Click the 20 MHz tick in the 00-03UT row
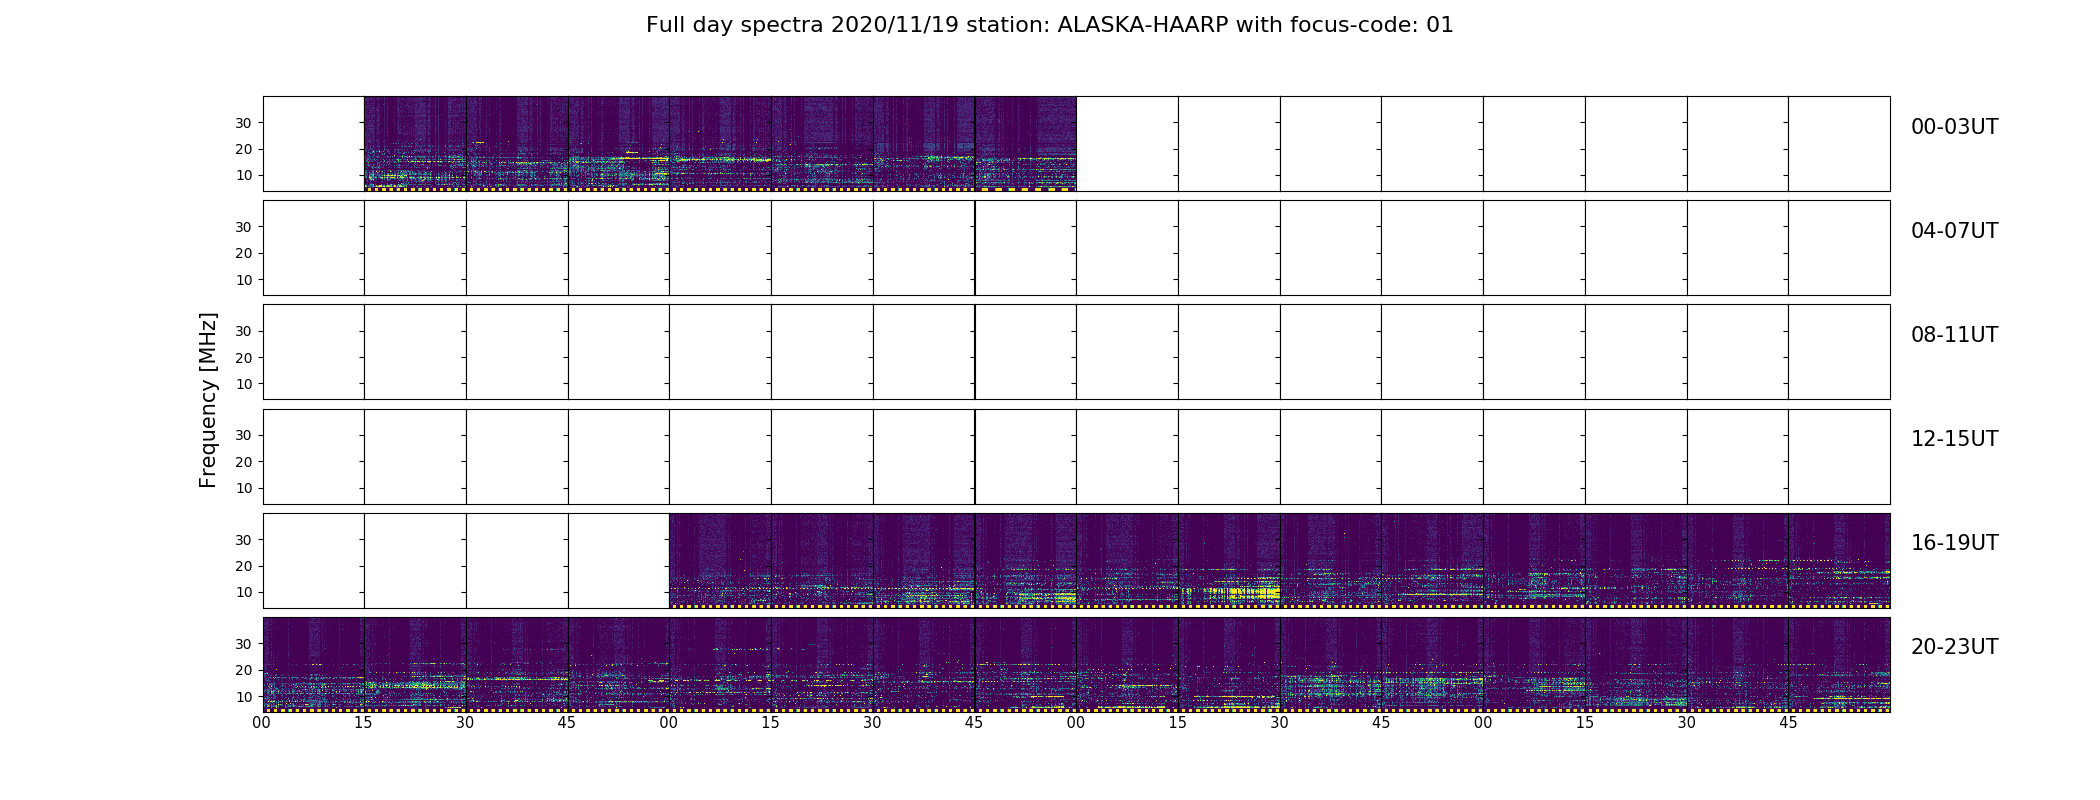 coord(243,149)
